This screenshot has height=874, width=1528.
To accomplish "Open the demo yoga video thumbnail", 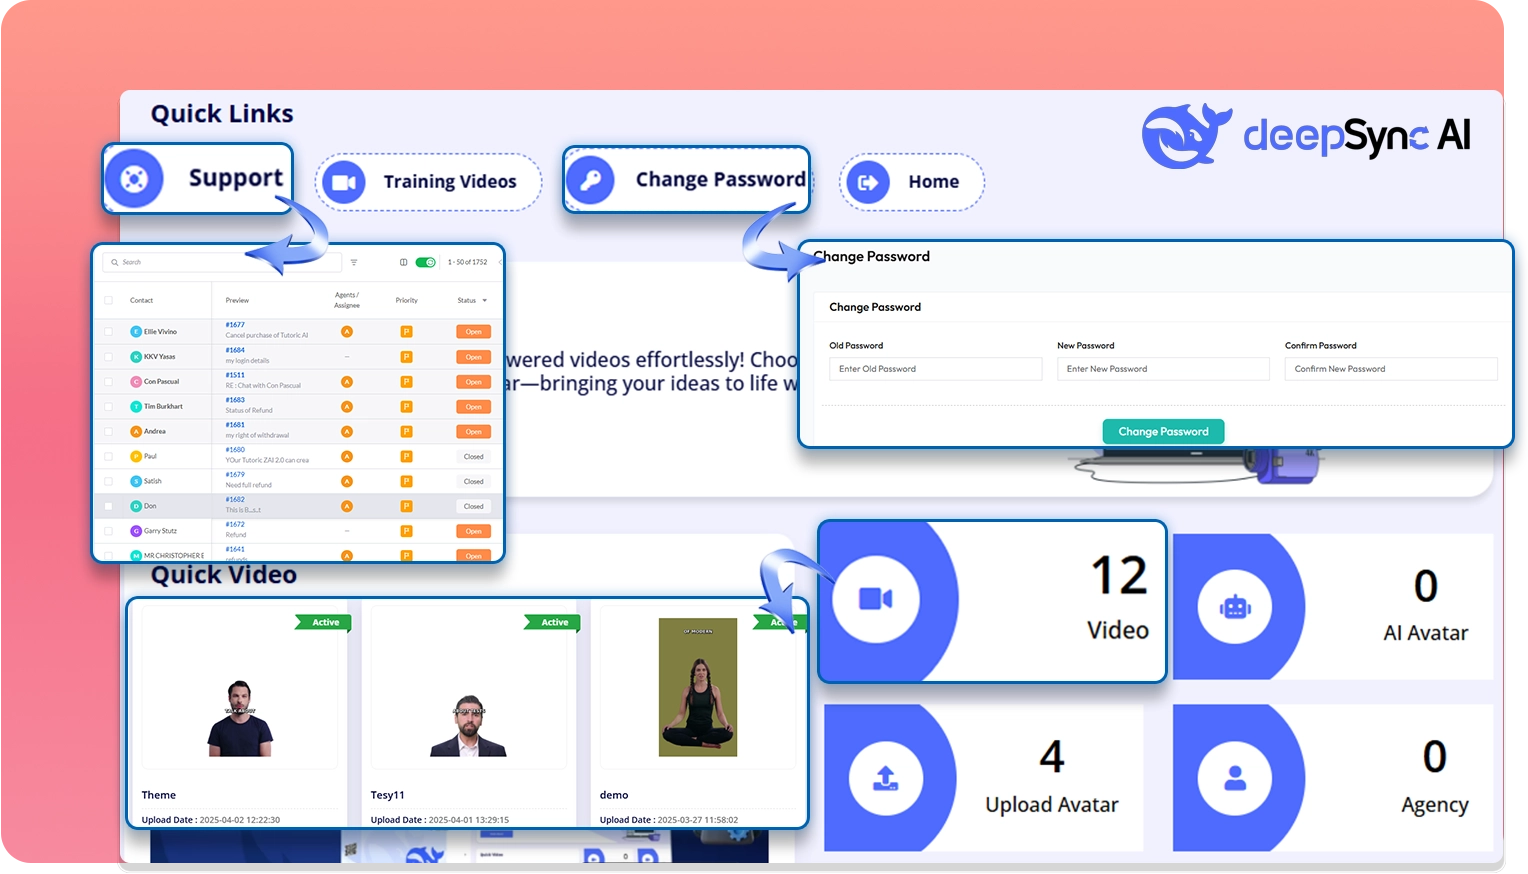I will tap(698, 687).
